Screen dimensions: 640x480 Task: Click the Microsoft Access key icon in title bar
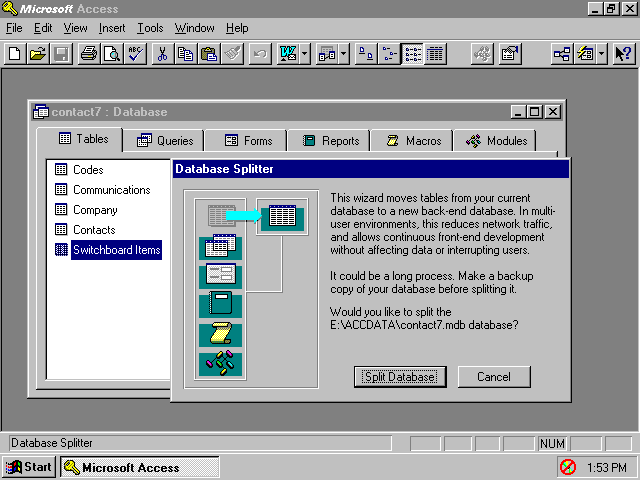[9, 8]
